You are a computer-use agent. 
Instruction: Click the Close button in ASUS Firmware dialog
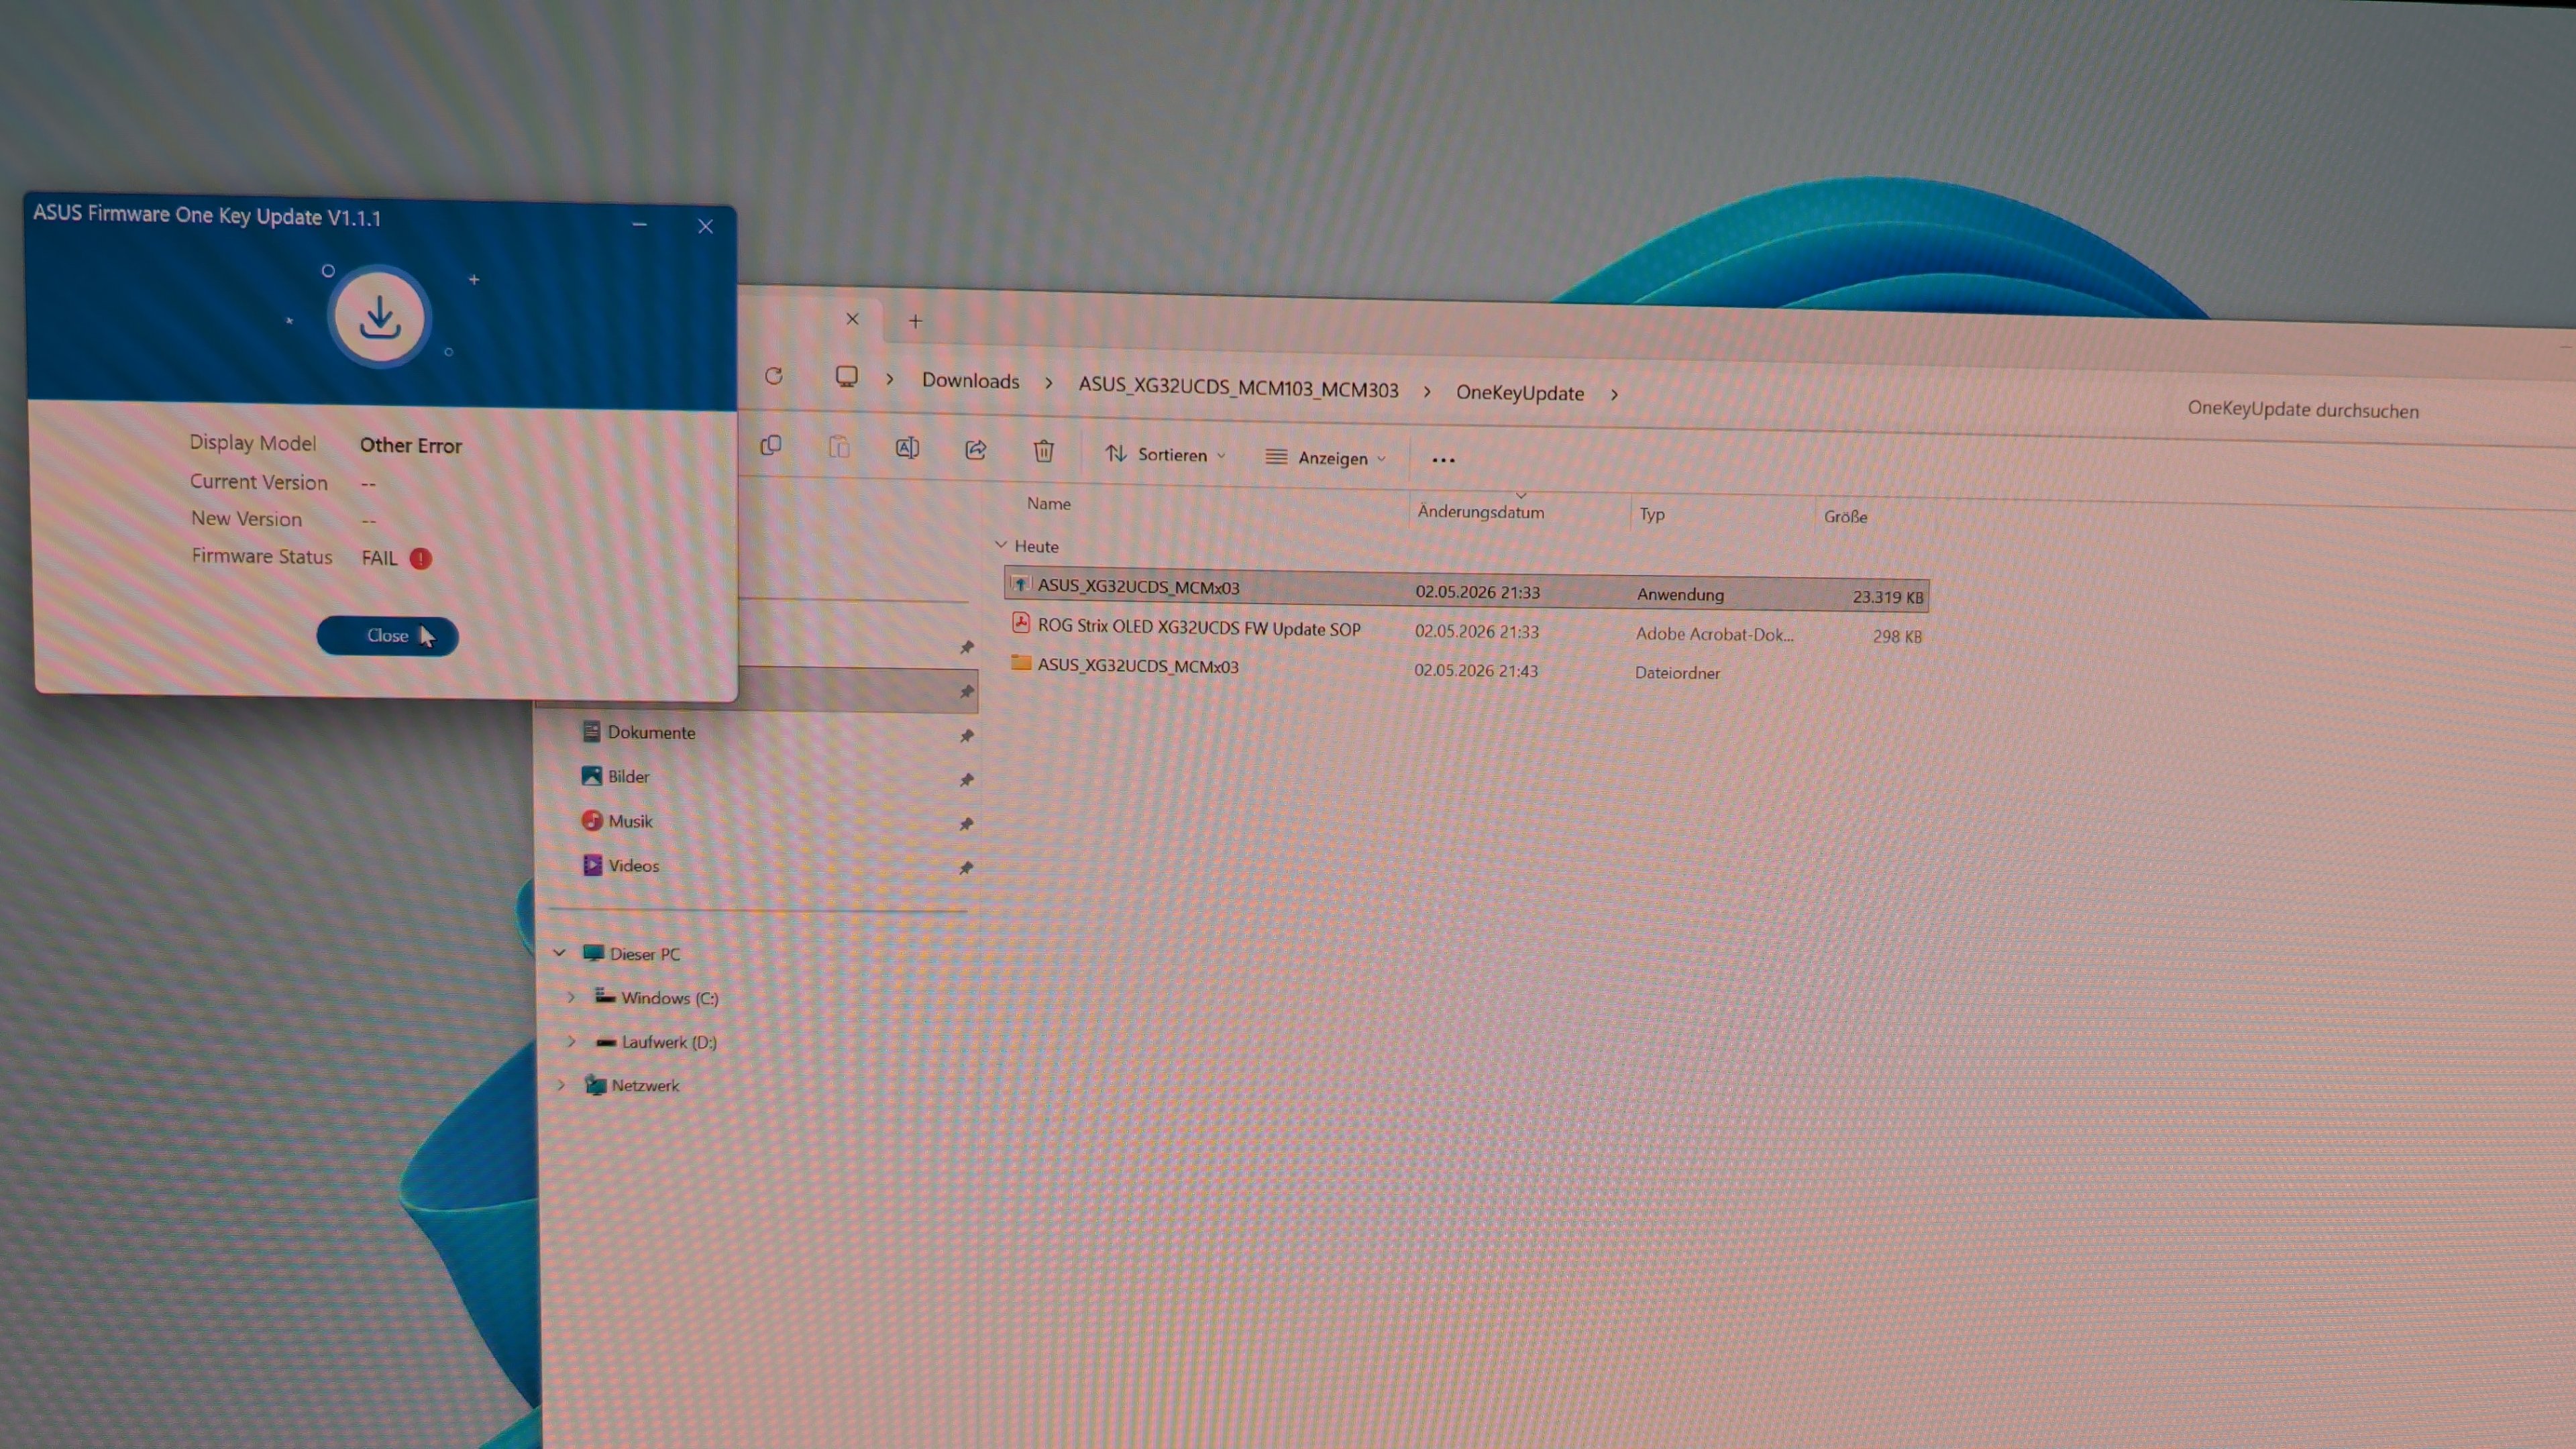click(387, 636)
